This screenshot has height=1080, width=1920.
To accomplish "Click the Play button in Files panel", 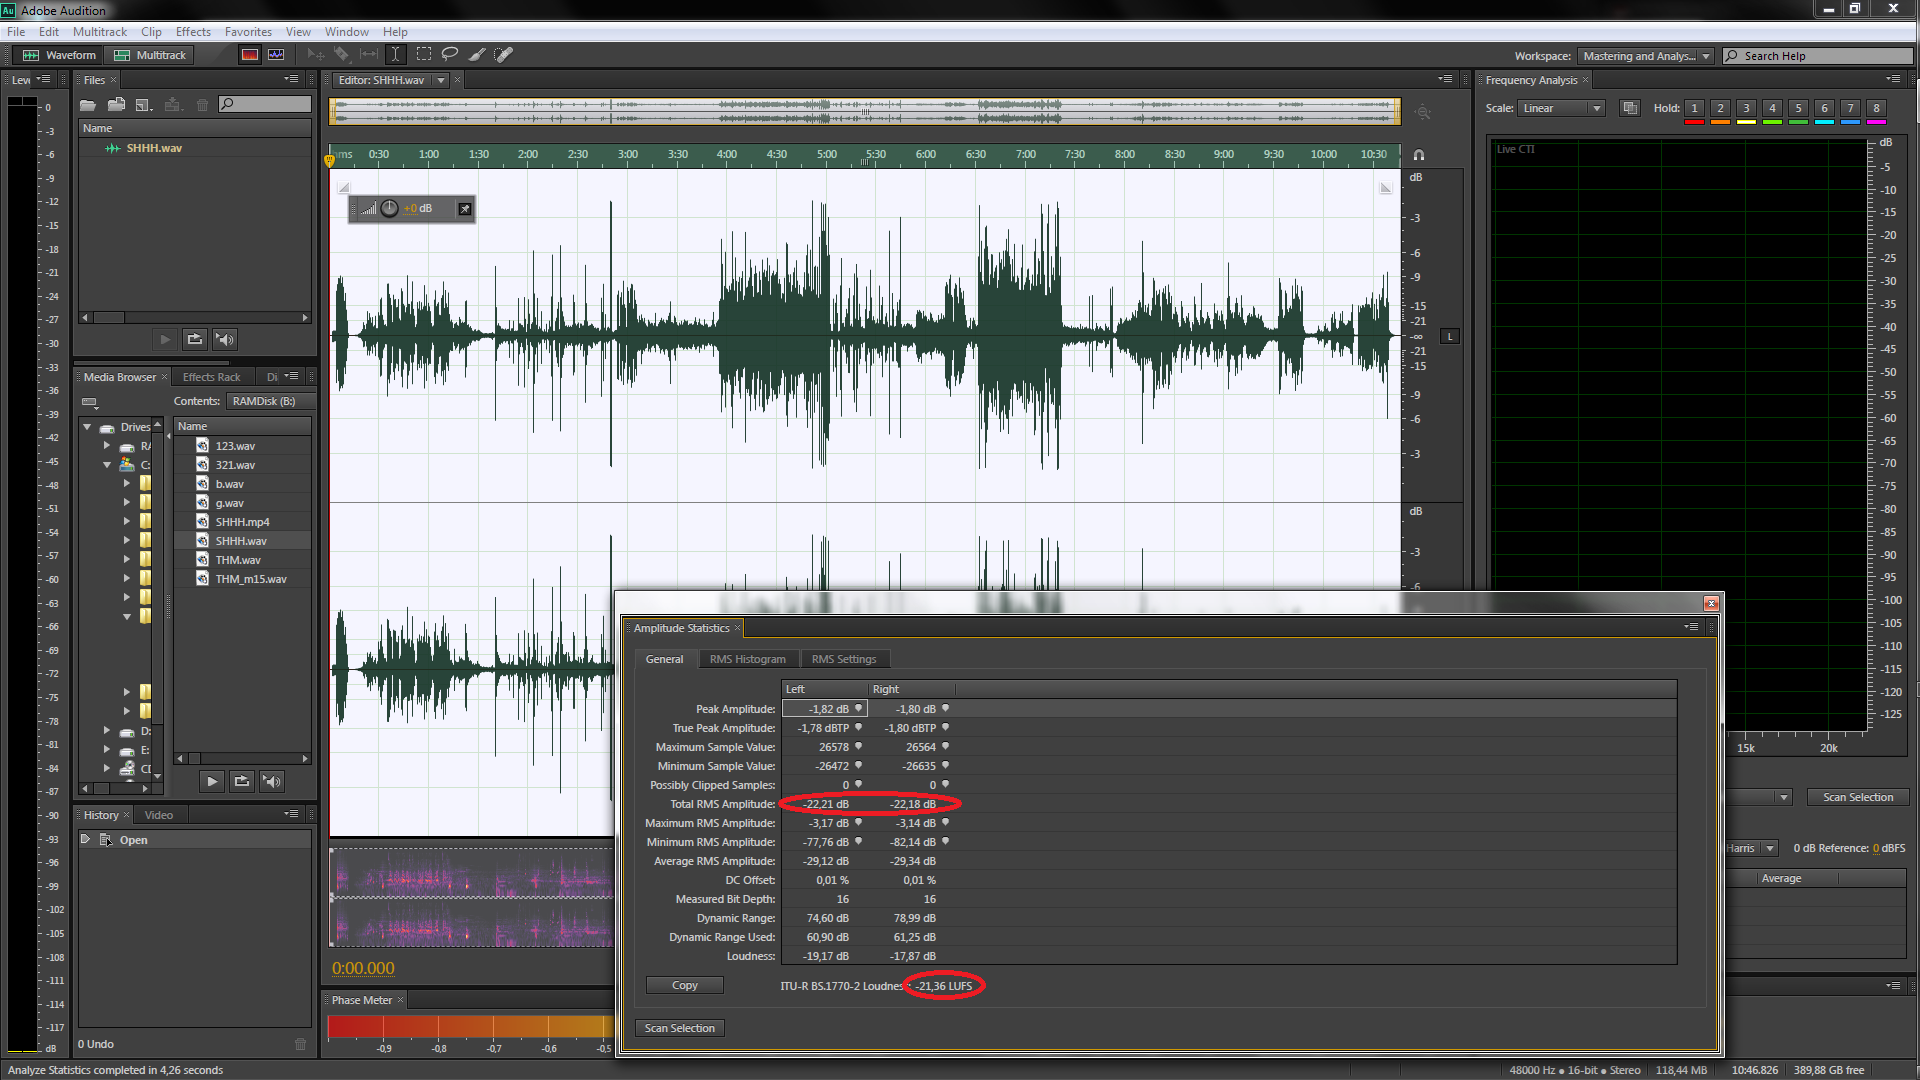I will pos(166,340).
